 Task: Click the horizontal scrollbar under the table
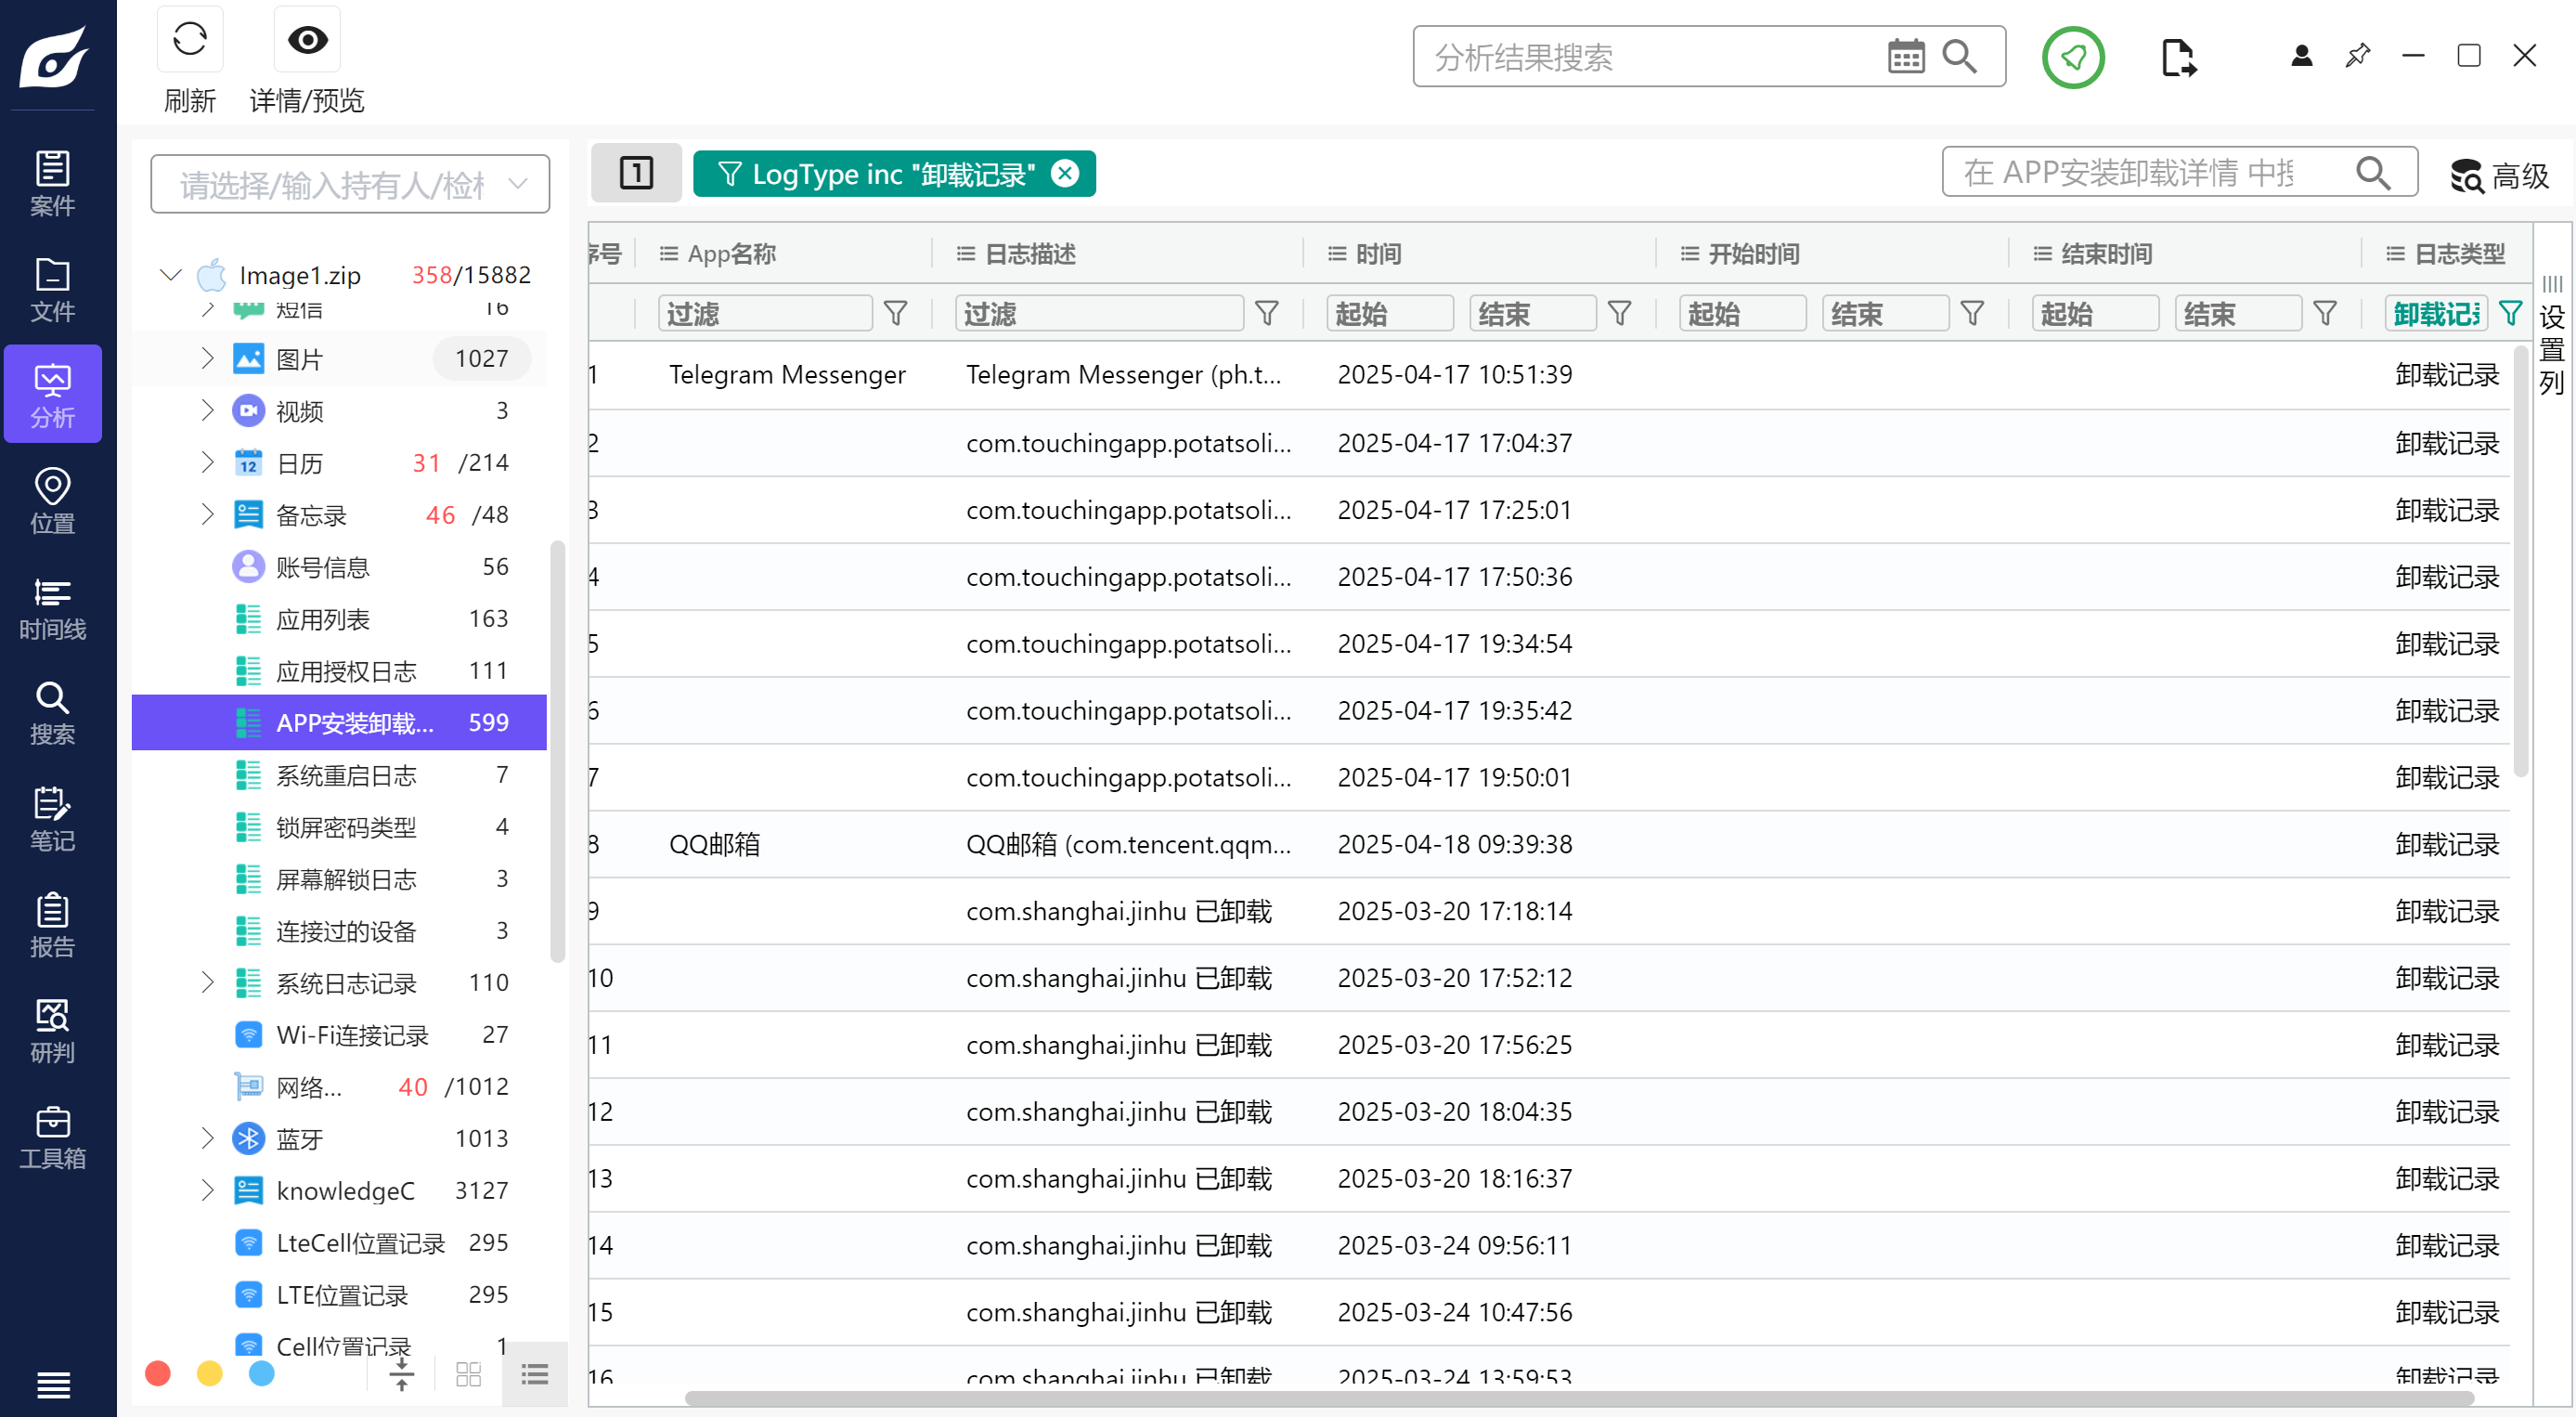[x=1580, y=1398]
